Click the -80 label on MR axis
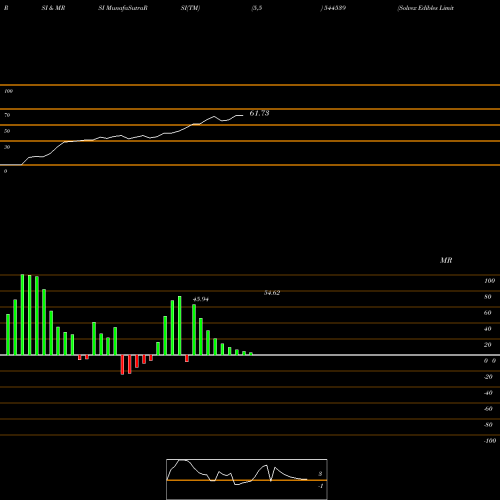The height and width of the screenshot is (500, 500). (x=488, y=425)
